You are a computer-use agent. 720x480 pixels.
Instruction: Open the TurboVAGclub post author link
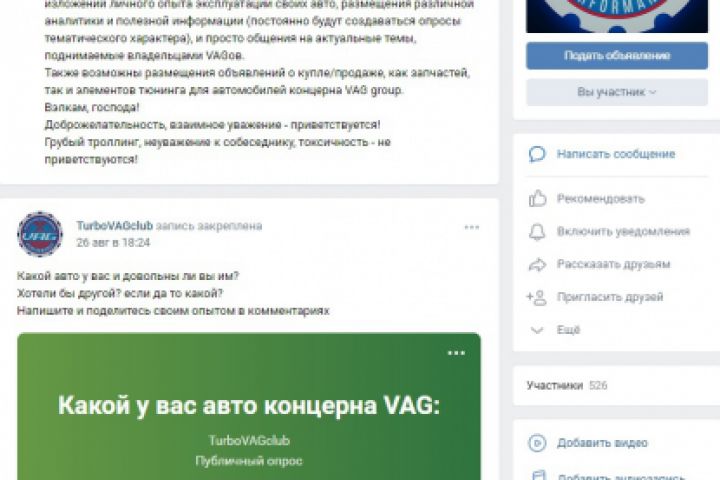point(114,226)
